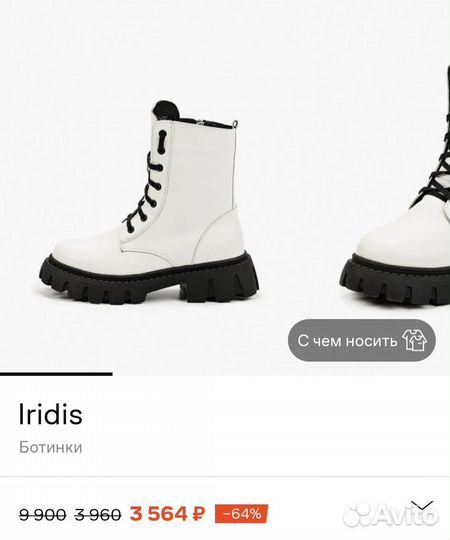Tap the ruble currency symbol
450x540 pixels.
[198, 514]
